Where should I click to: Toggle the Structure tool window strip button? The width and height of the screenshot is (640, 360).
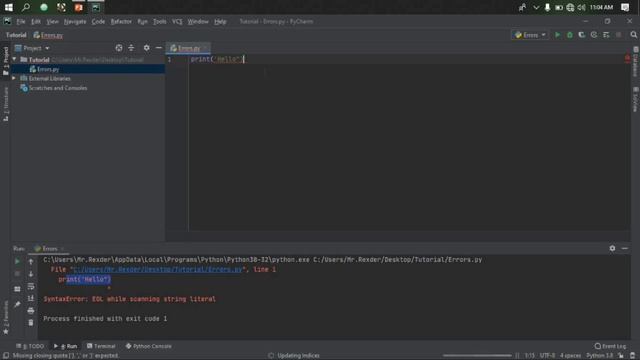pyautogui.click(x=6, y=104)
